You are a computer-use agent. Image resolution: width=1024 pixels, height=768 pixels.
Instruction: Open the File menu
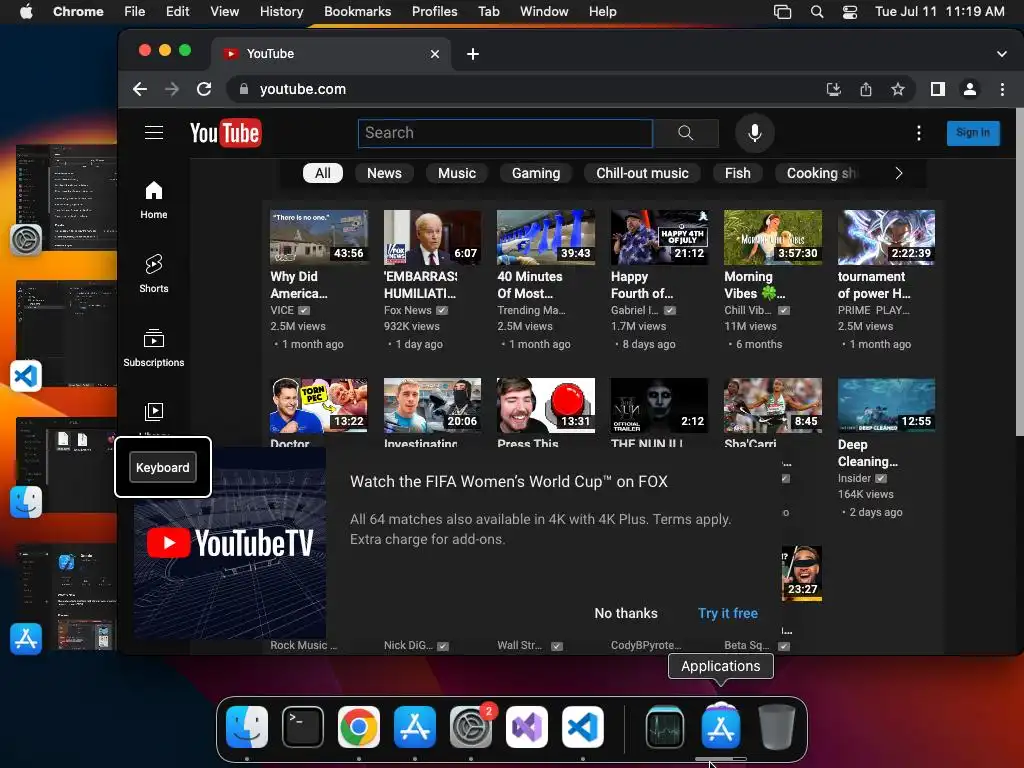click(135, 12)
